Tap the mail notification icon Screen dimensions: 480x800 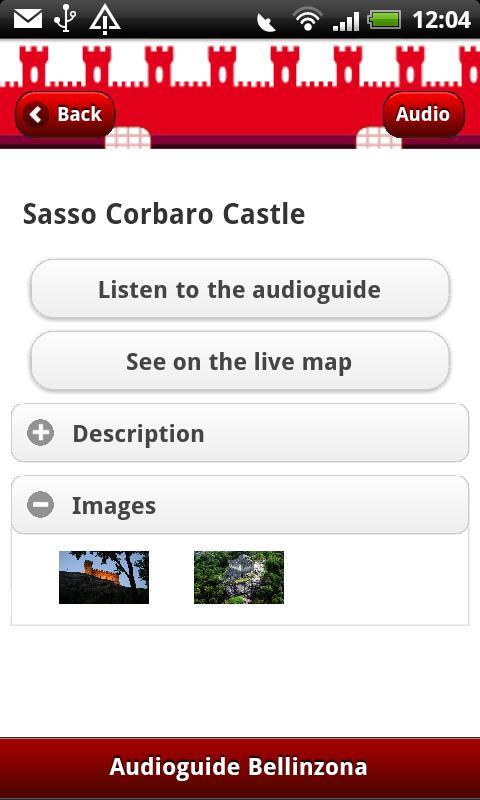click(28, 19)
